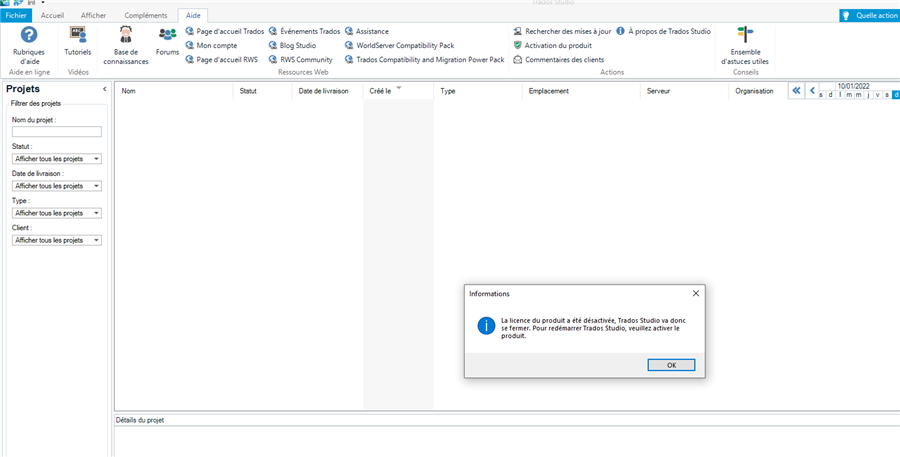
Task: Collapse the Projets panel
Action: tap(104, 89)
